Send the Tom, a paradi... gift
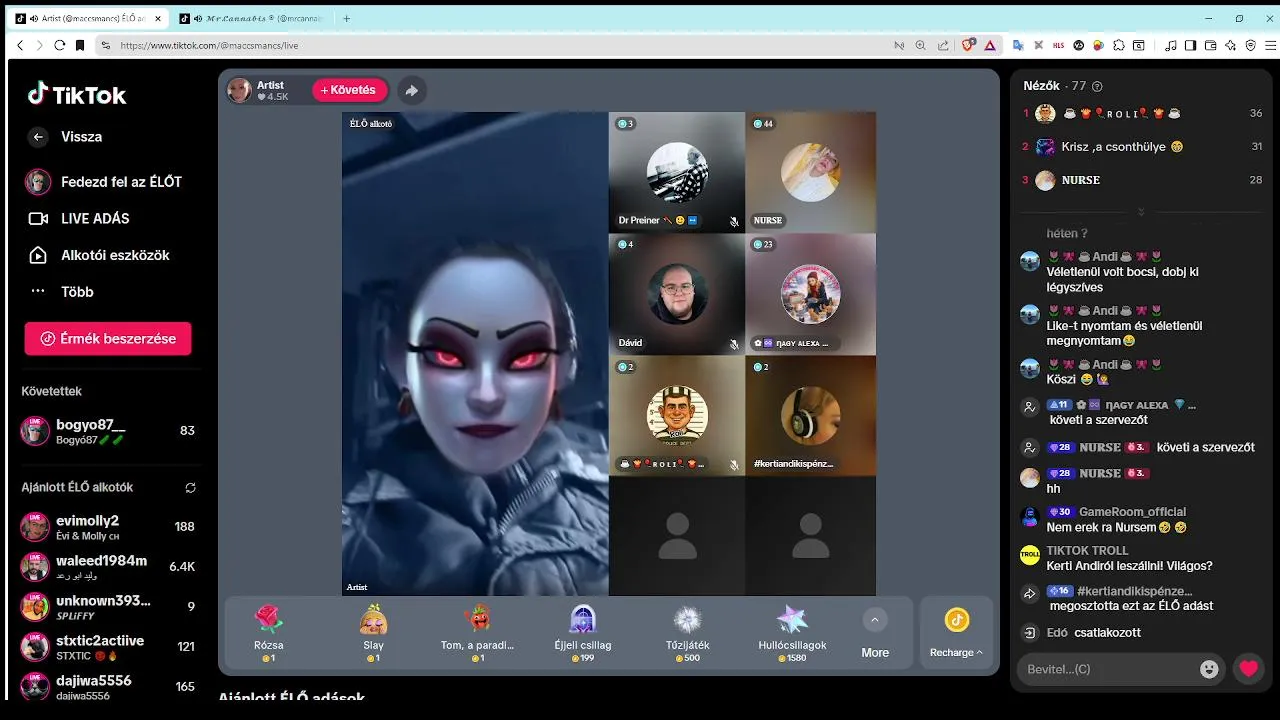Screen dimensions: 1280x720 point(477,632)
